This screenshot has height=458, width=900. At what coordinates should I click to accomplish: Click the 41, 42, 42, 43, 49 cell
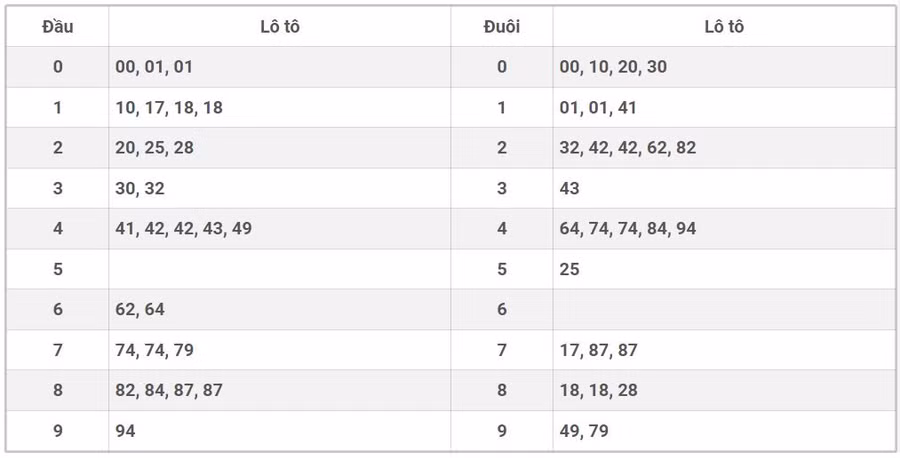[x=183, y=229]
